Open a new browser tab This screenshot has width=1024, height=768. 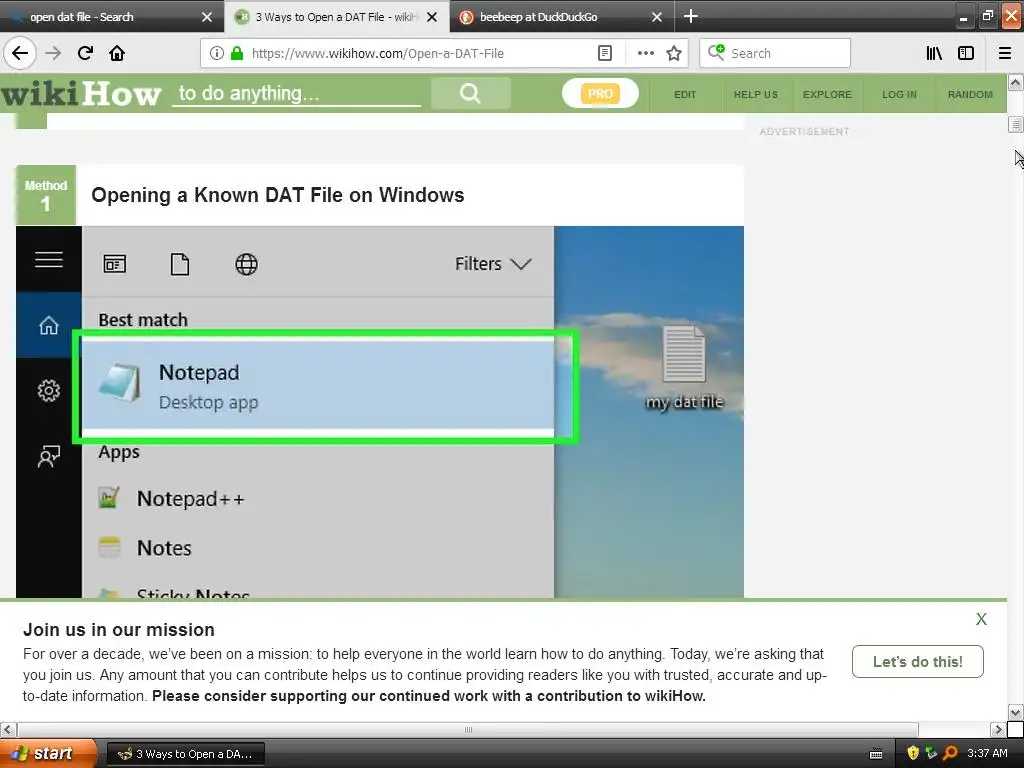(691, 16)
